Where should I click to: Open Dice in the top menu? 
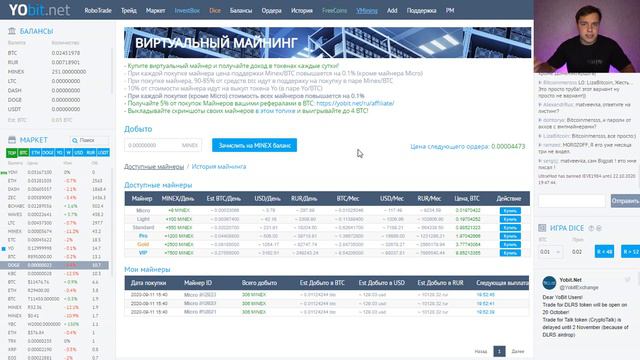click(215, 11)
